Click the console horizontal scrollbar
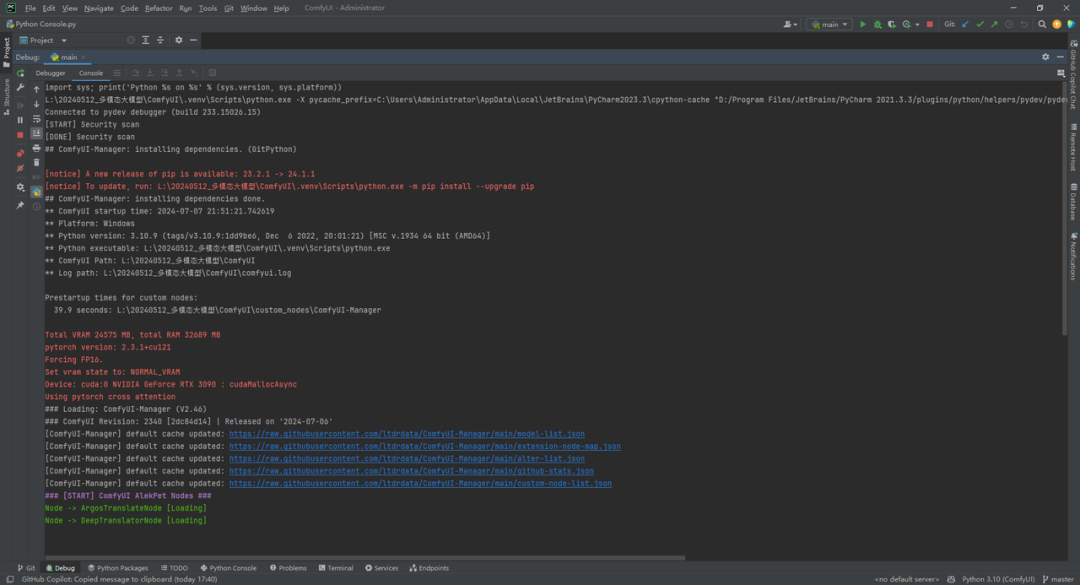 pyautogui.click(x=365, y=557)
